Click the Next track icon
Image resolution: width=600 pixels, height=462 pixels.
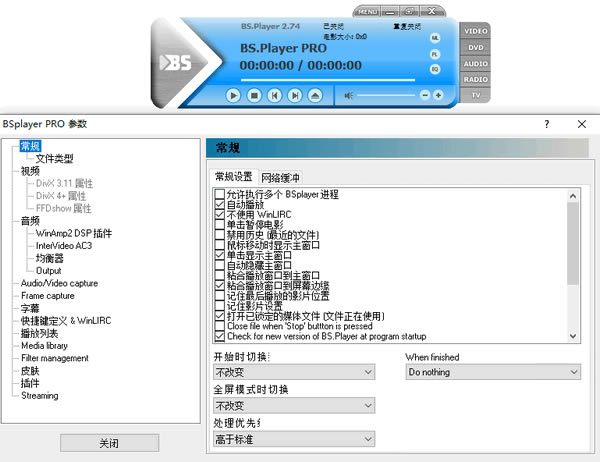294,95
